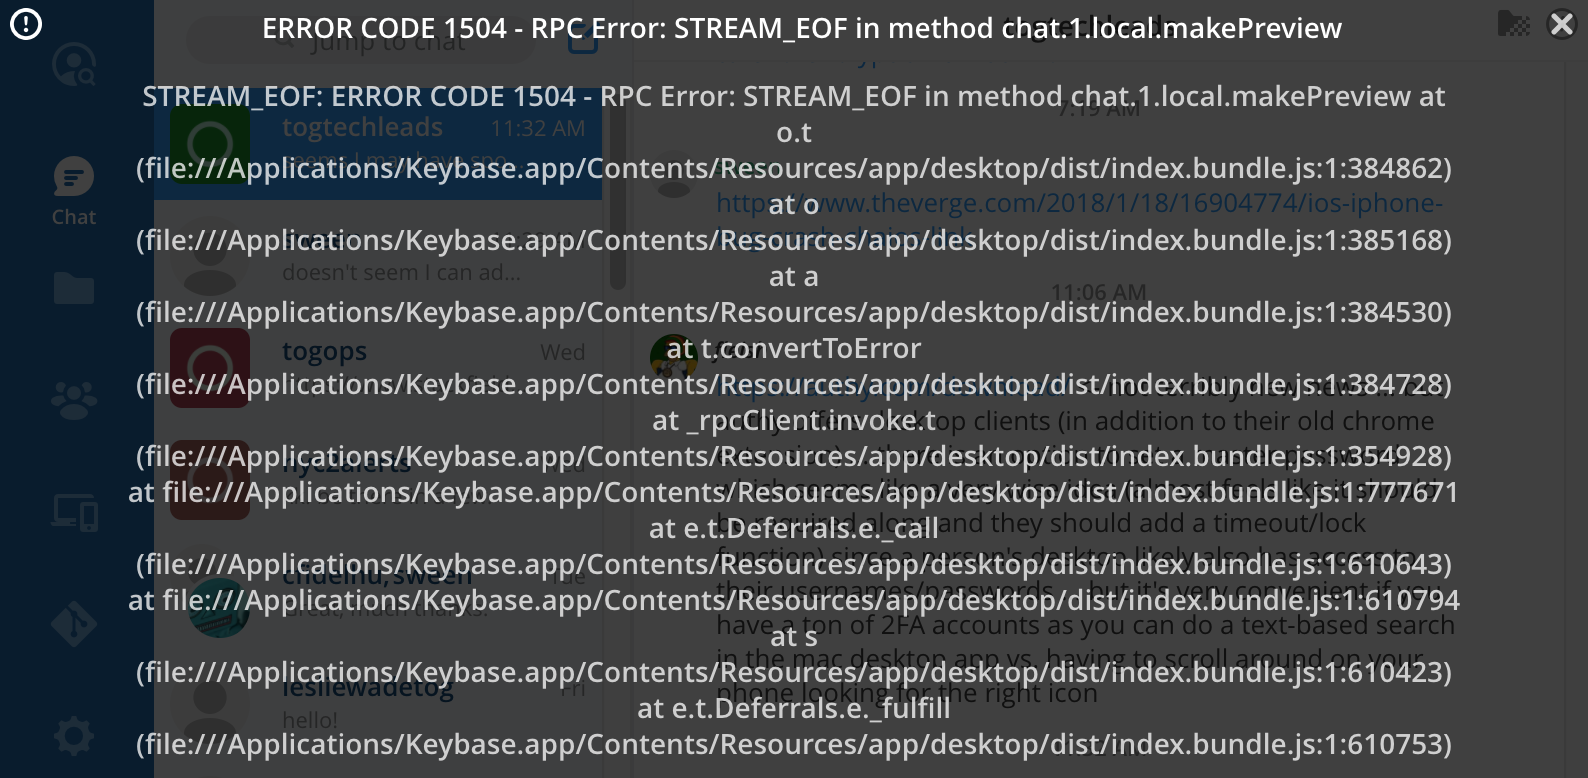The height and width of the screenshot is (778, 1588).
Task: Switch to the Chat tab
Action: [74, 191]
